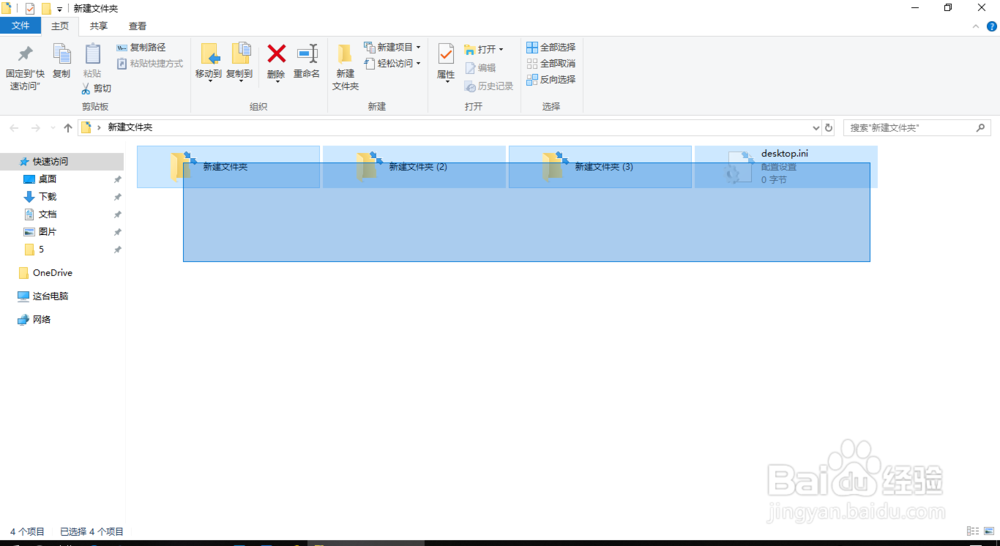Click Select none (全部取消)

coord(551,63)
